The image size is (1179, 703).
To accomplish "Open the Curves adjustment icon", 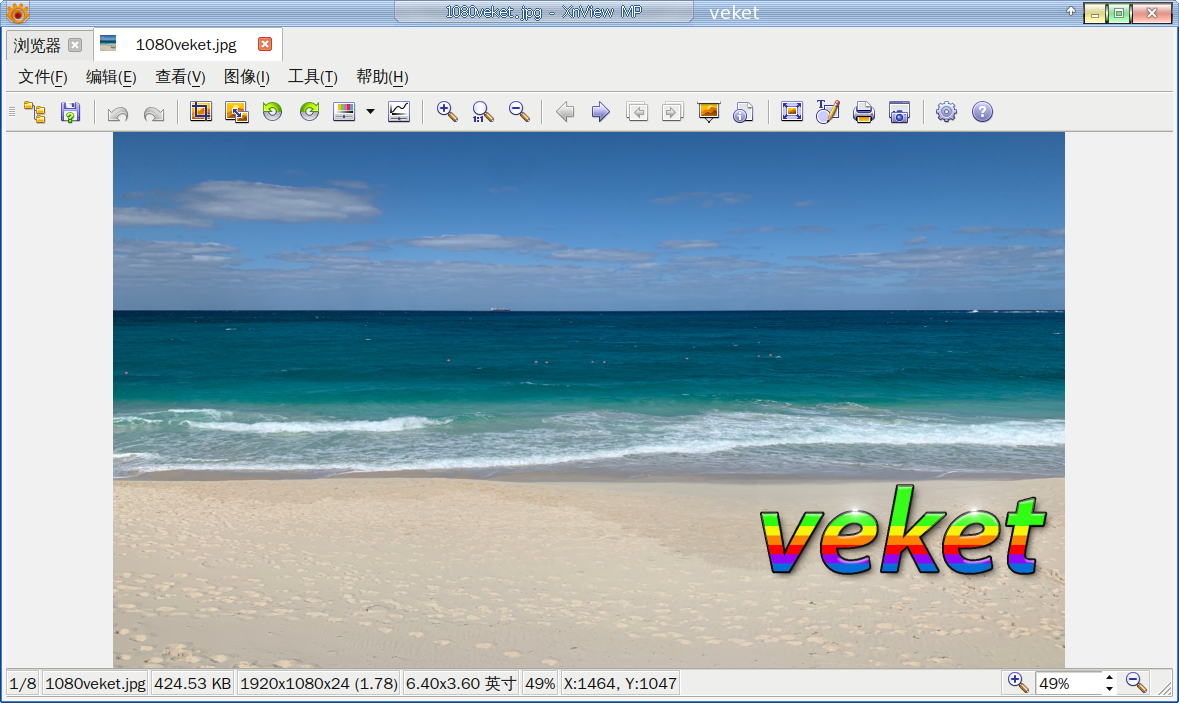I will [x=399, y=112].
